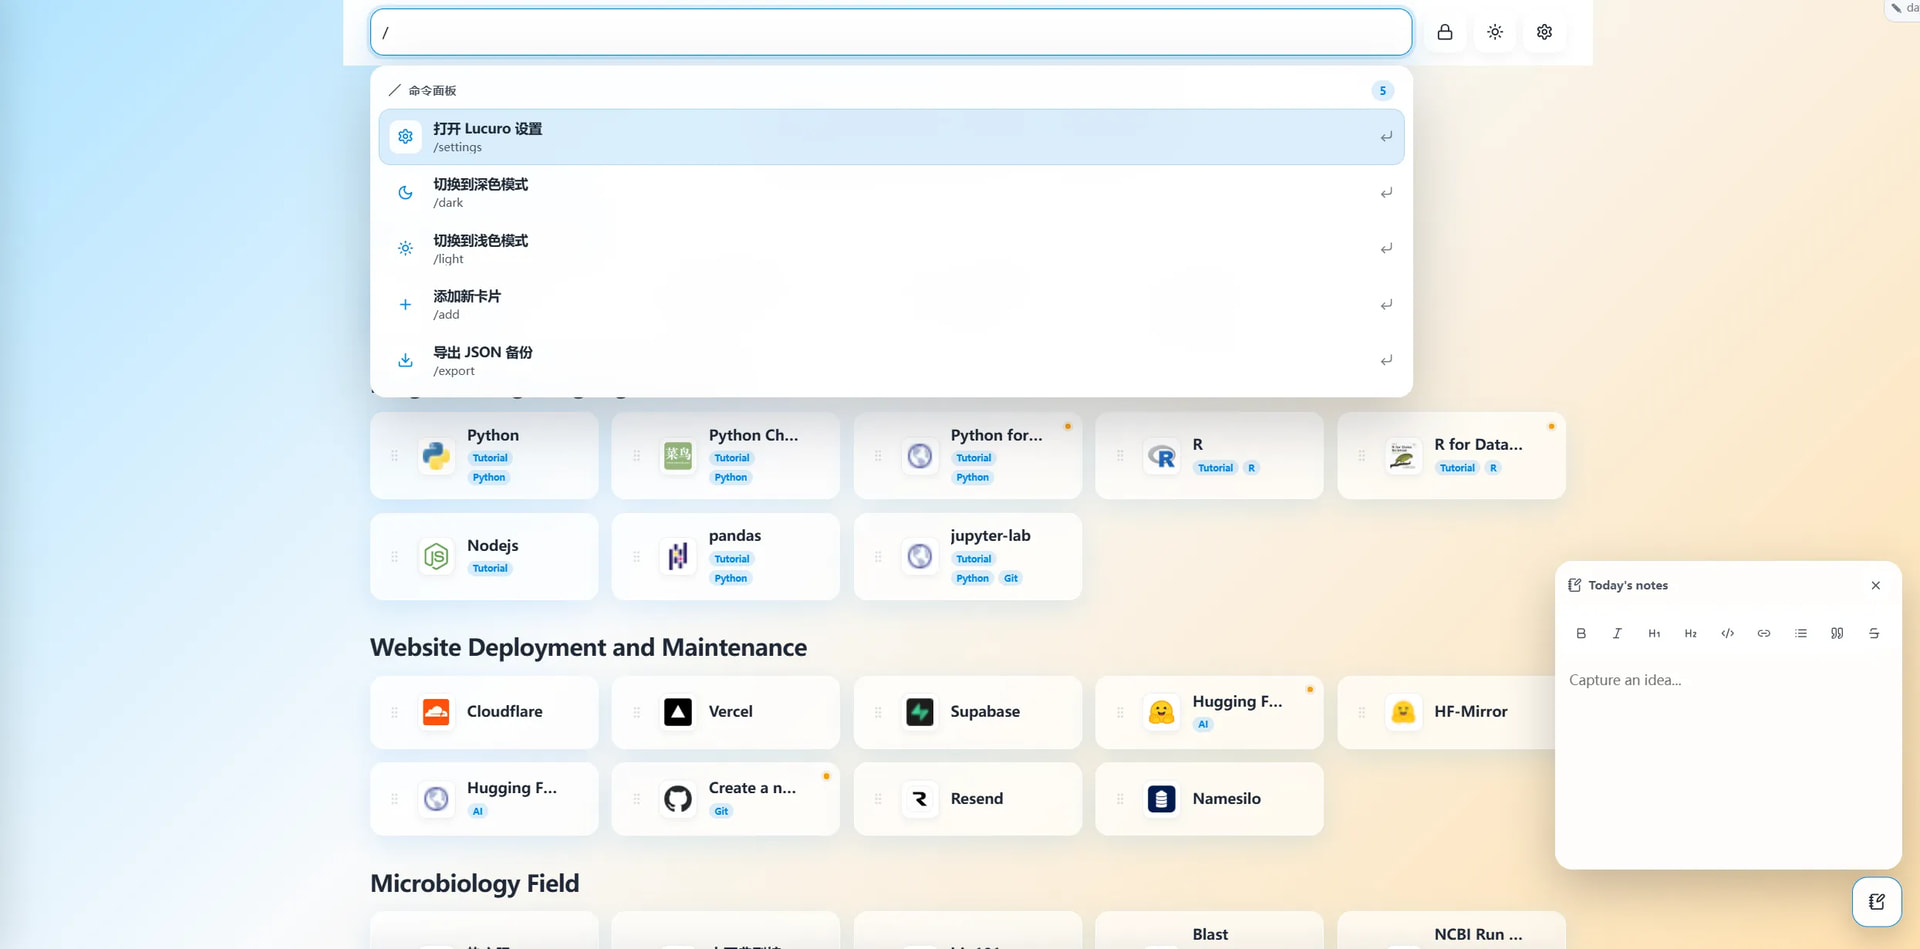This screenshot has height=949, width=1920.
Task: Open the jupyter-lab card
Action: click(x=968, y=556)
